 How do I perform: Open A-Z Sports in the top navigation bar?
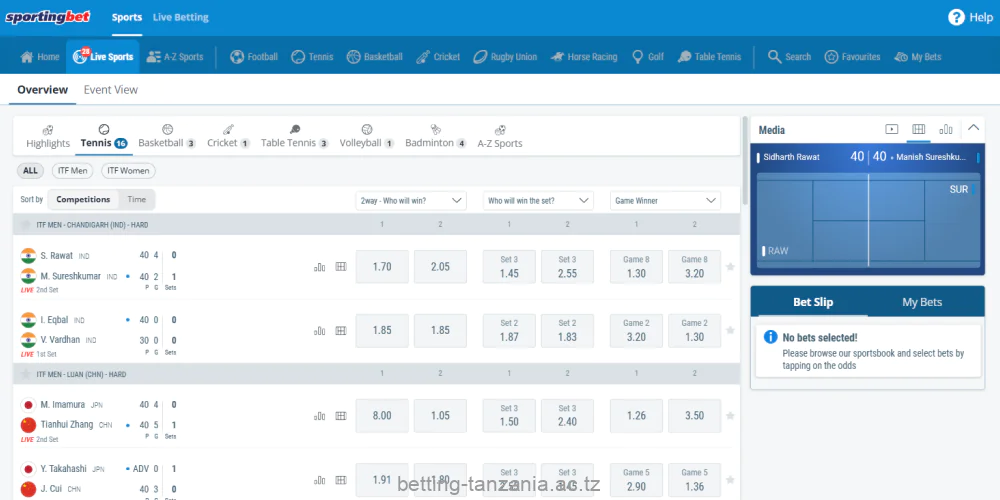click(x=175, y=57)
